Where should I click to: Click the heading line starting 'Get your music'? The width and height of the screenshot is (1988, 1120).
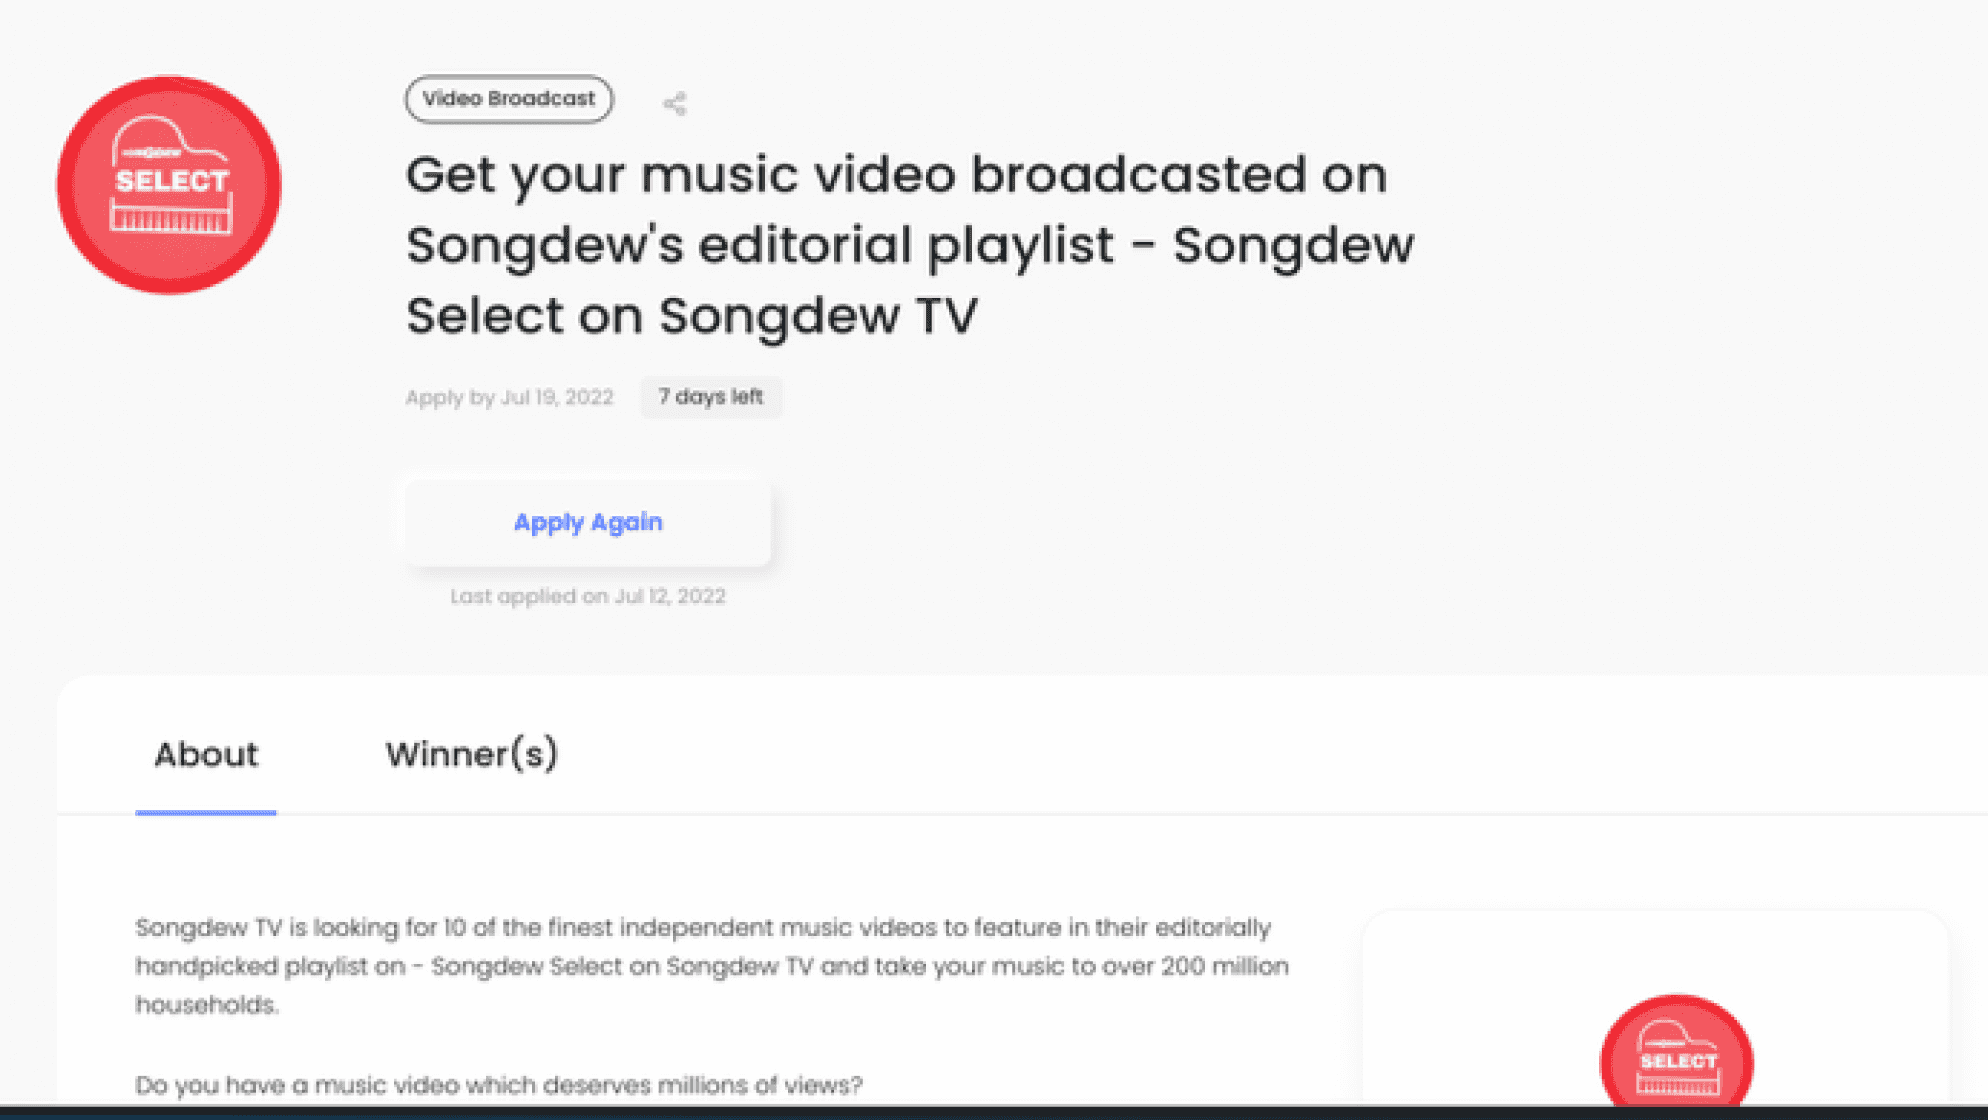click(895, 175)
